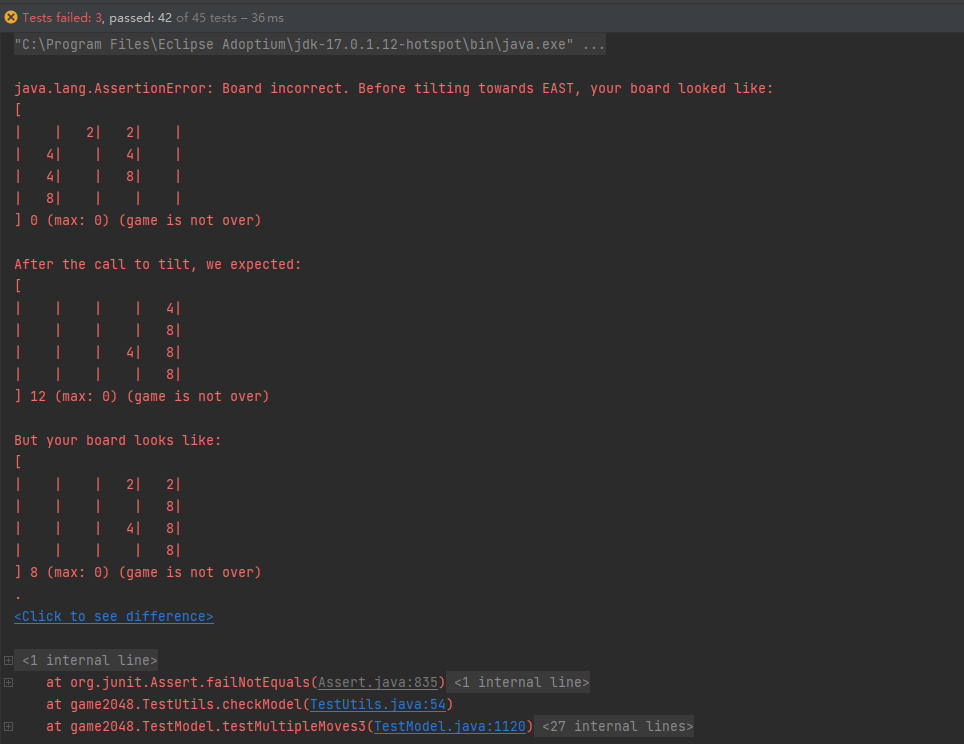The image size is (964, 744).
Task: Click the orange failed-tests status icon
Action: (x=10, y=18)
